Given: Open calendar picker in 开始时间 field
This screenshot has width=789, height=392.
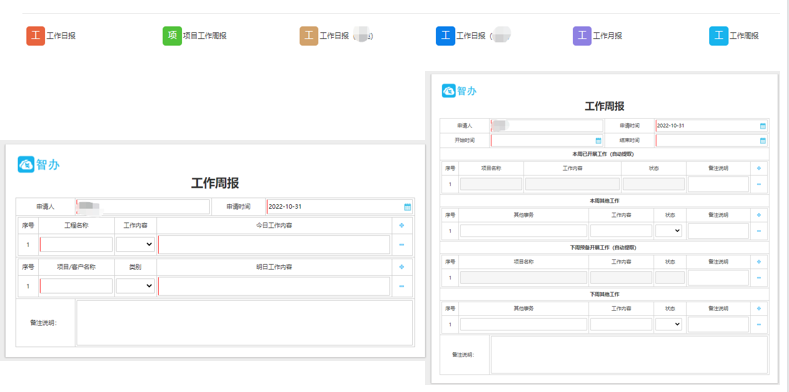Looking at the screenshot, I should pyautogui.click(x=598, y=141).
